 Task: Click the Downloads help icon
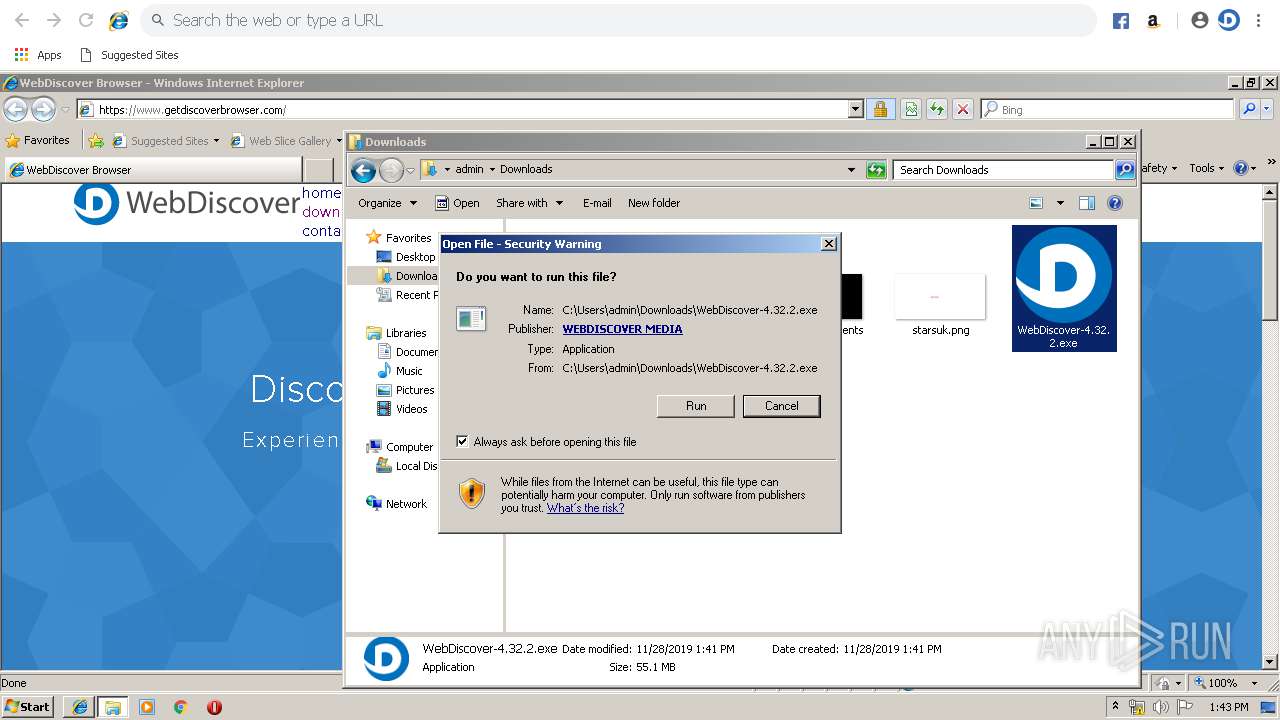(x=1115, y=203)
